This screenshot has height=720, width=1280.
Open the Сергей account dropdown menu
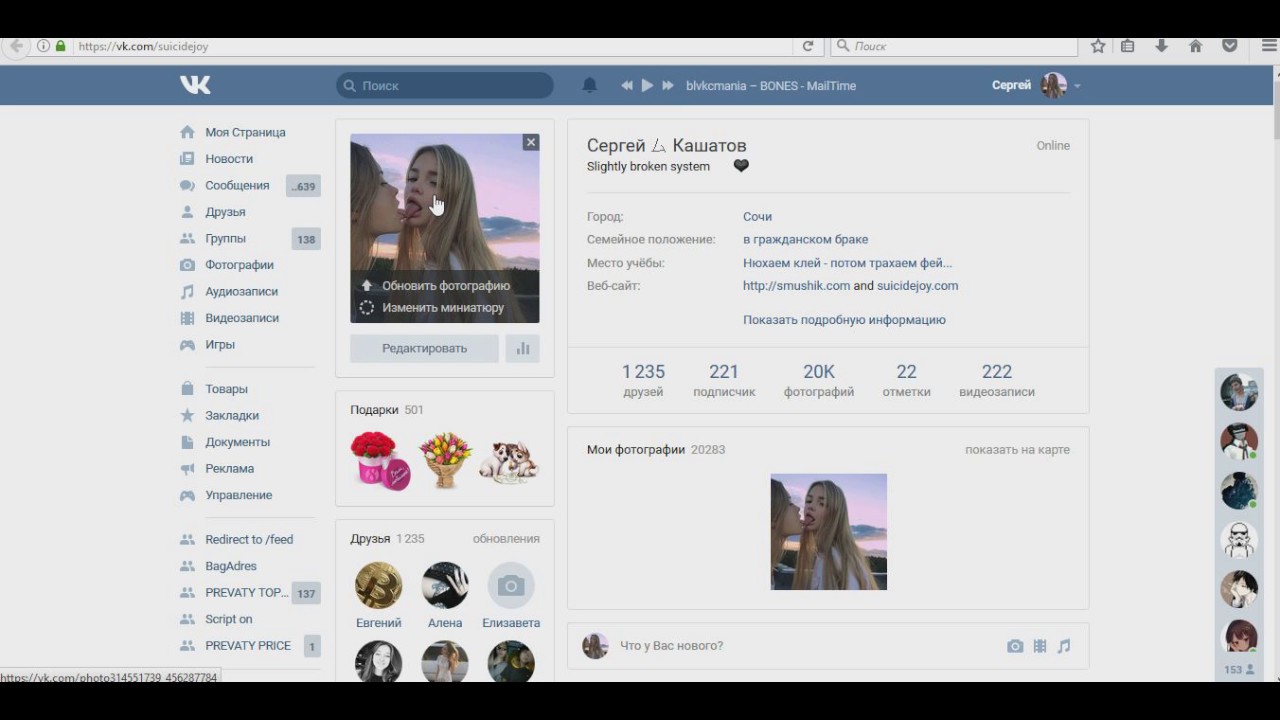click(1036, 85)
